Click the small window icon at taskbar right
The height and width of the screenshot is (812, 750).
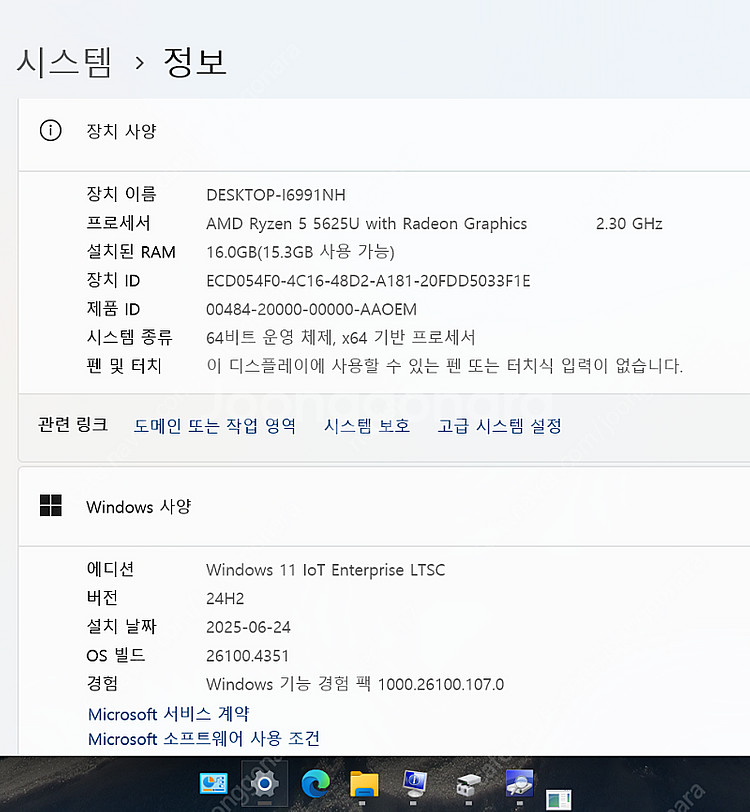point(558,800)
